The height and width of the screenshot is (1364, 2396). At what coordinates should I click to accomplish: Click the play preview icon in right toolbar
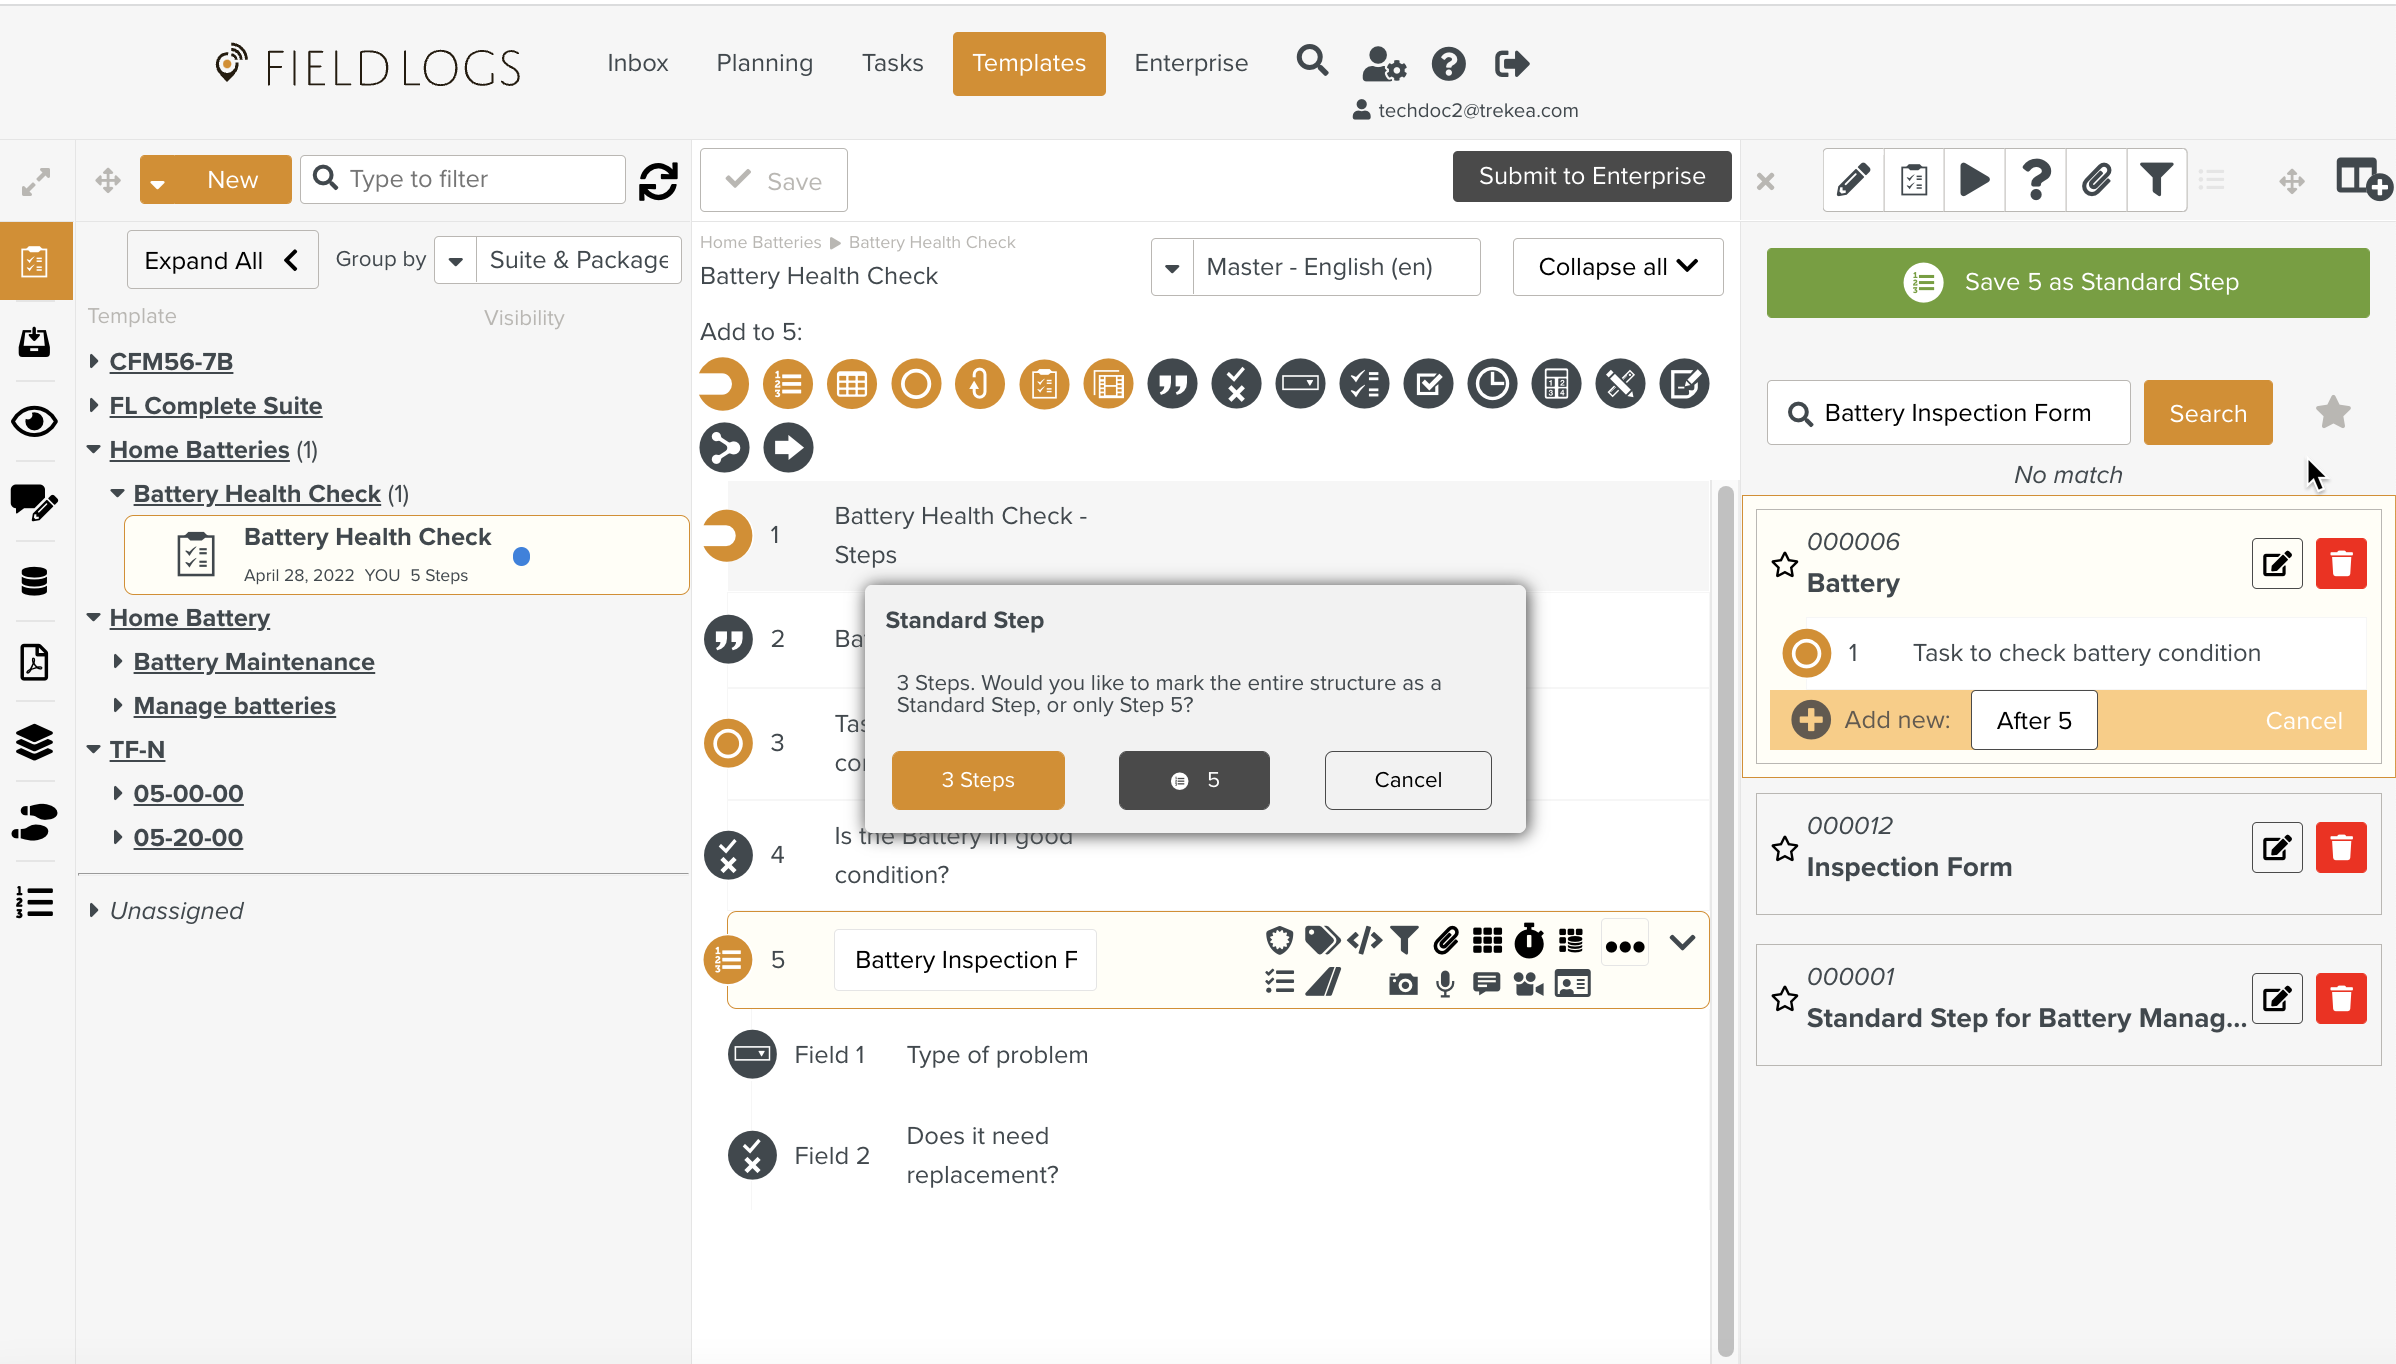pos(1974,180)
